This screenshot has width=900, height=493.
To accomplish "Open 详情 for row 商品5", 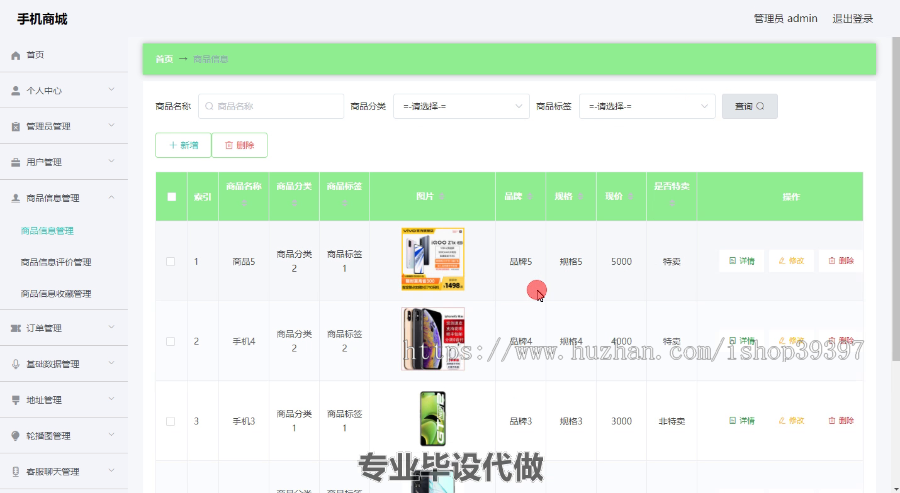I will coord(742,261).
